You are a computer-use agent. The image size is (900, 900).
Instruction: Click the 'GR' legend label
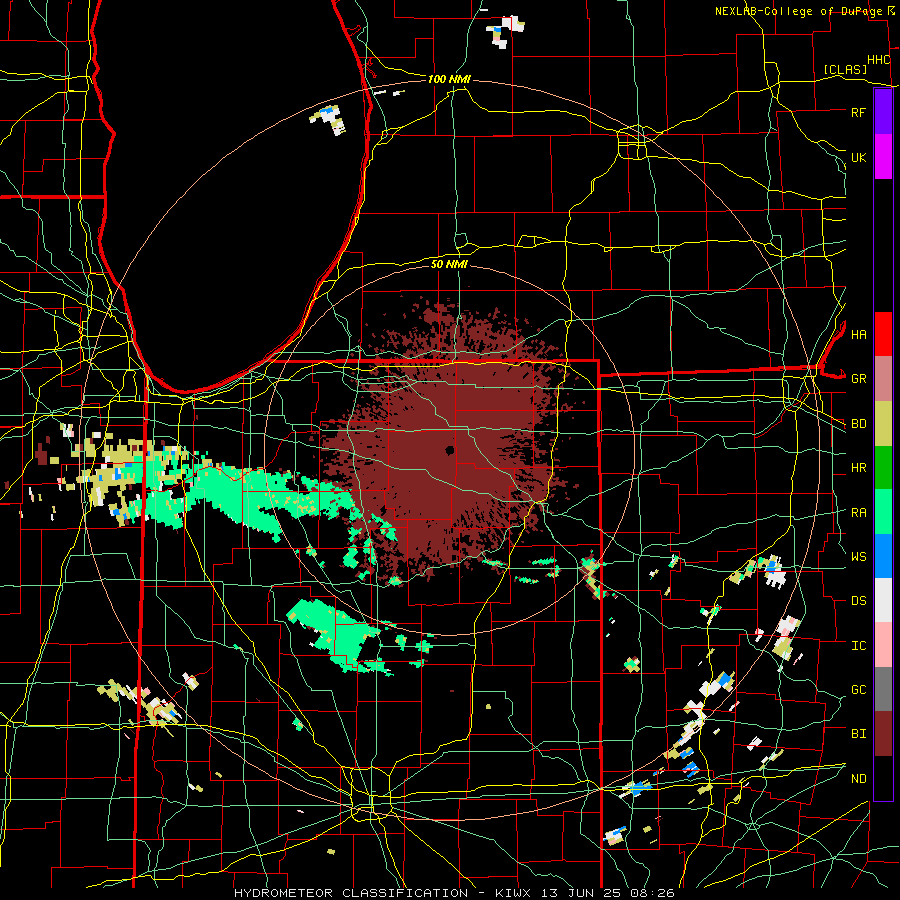(x=858, y=379)
